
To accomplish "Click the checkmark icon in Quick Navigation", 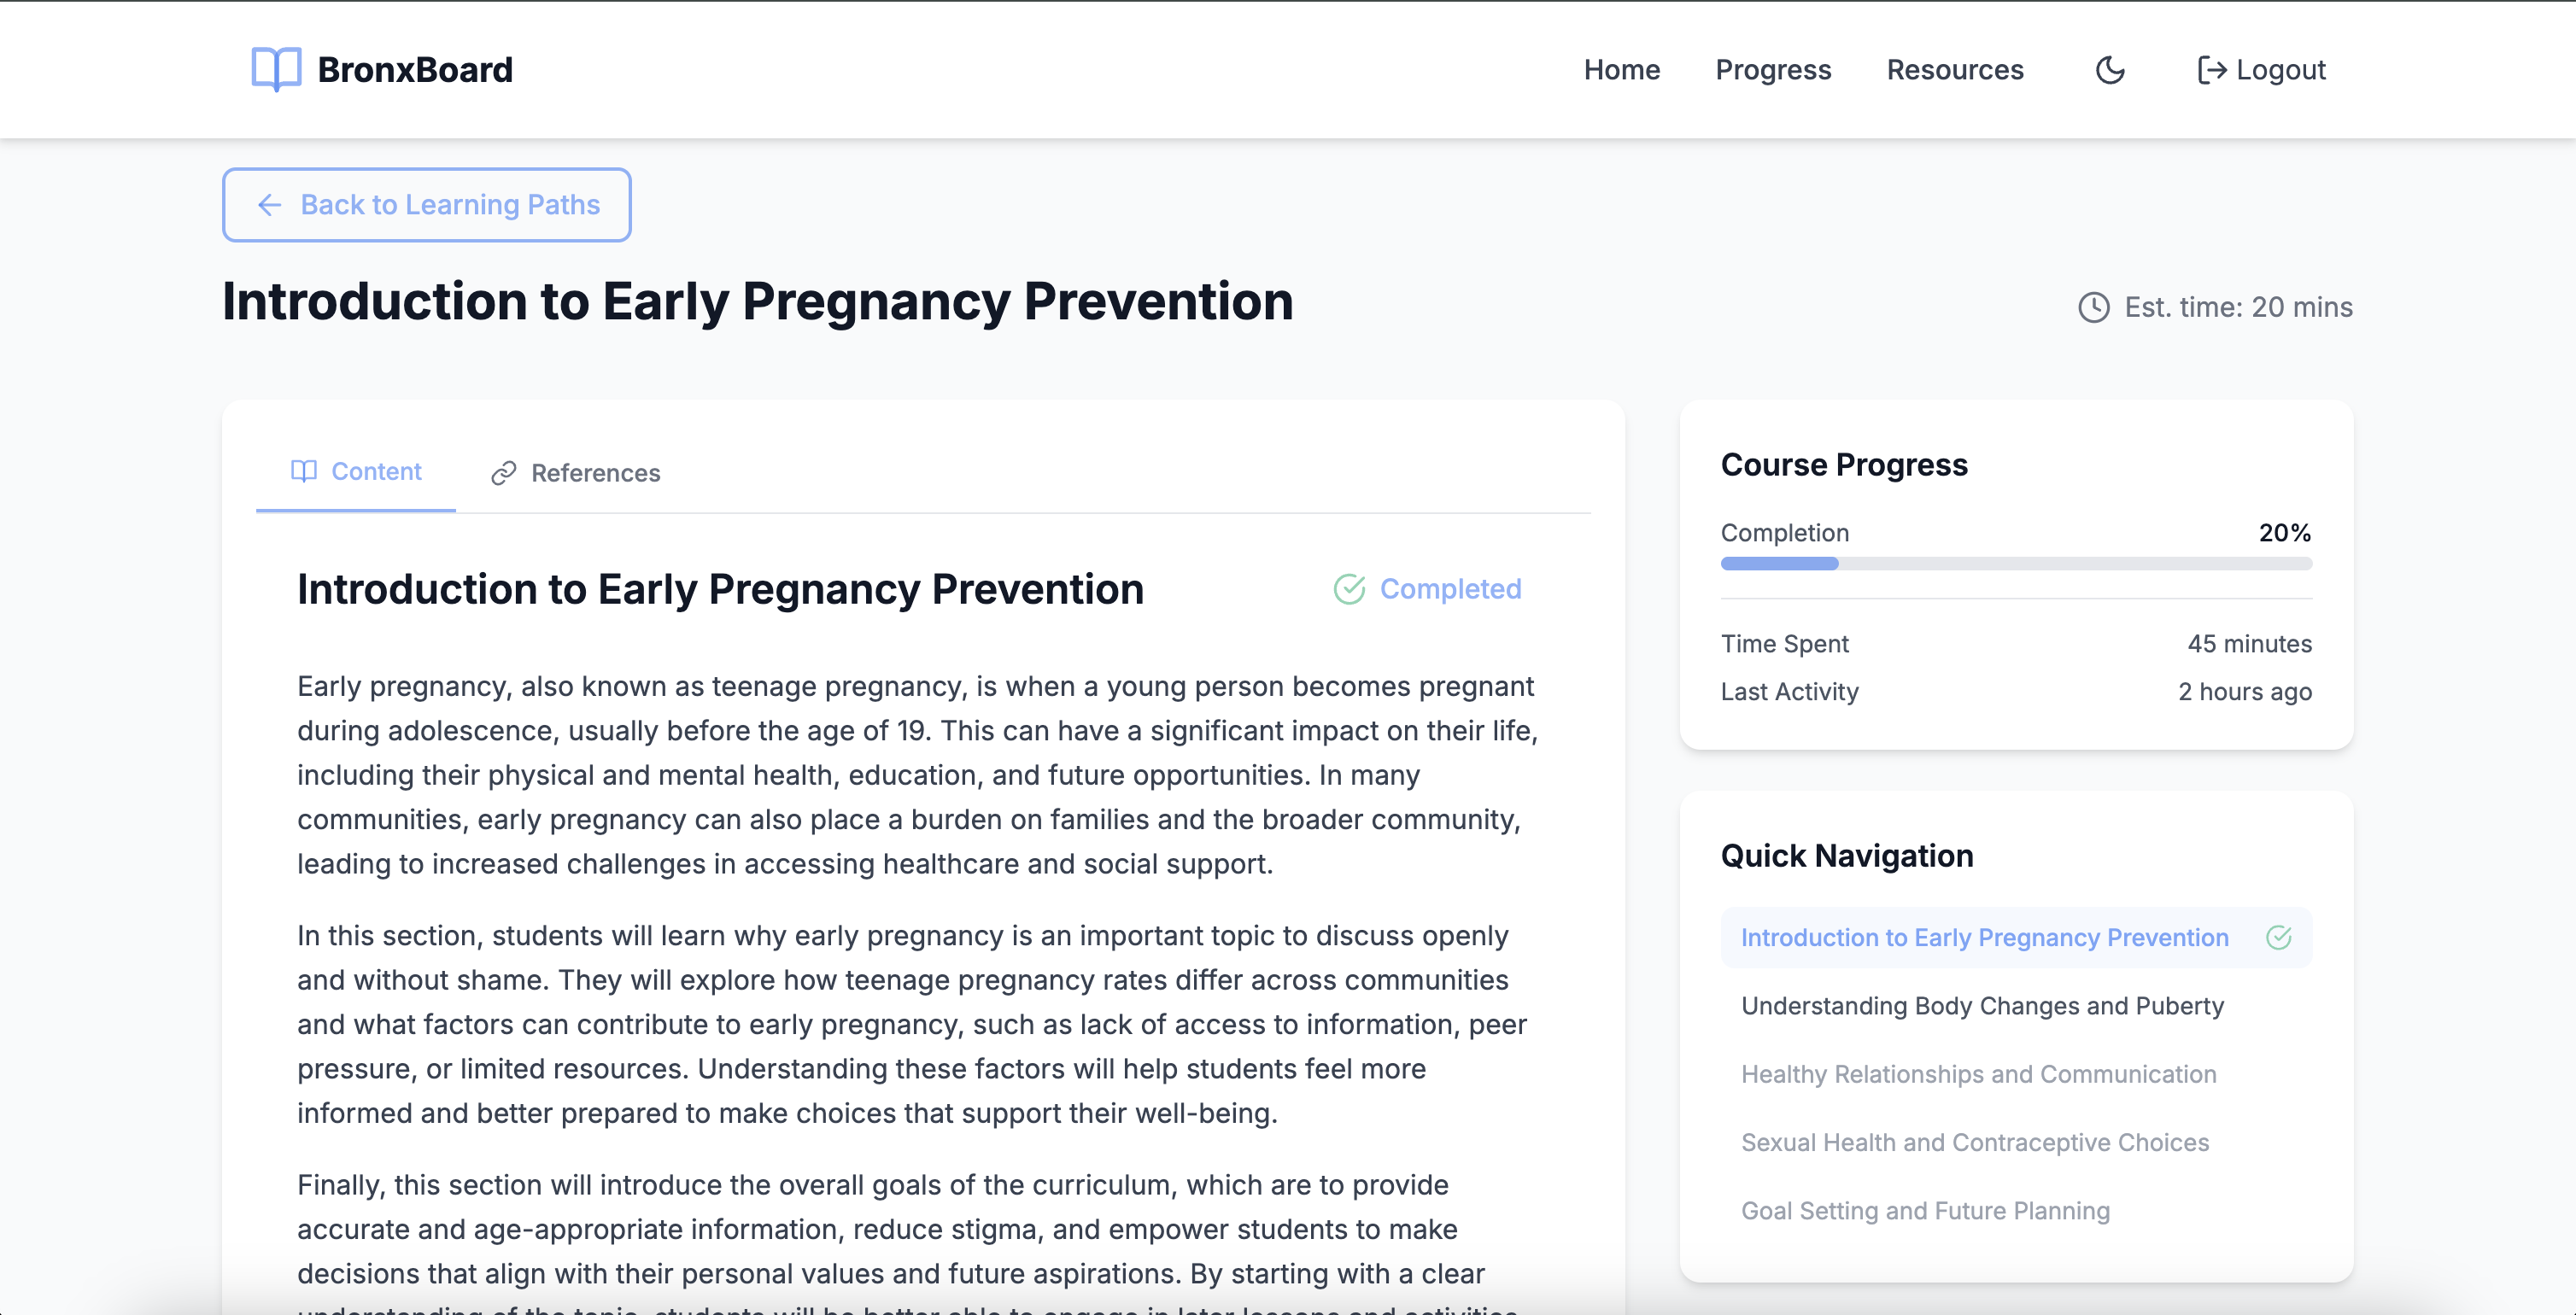I will pos(2278,937).
